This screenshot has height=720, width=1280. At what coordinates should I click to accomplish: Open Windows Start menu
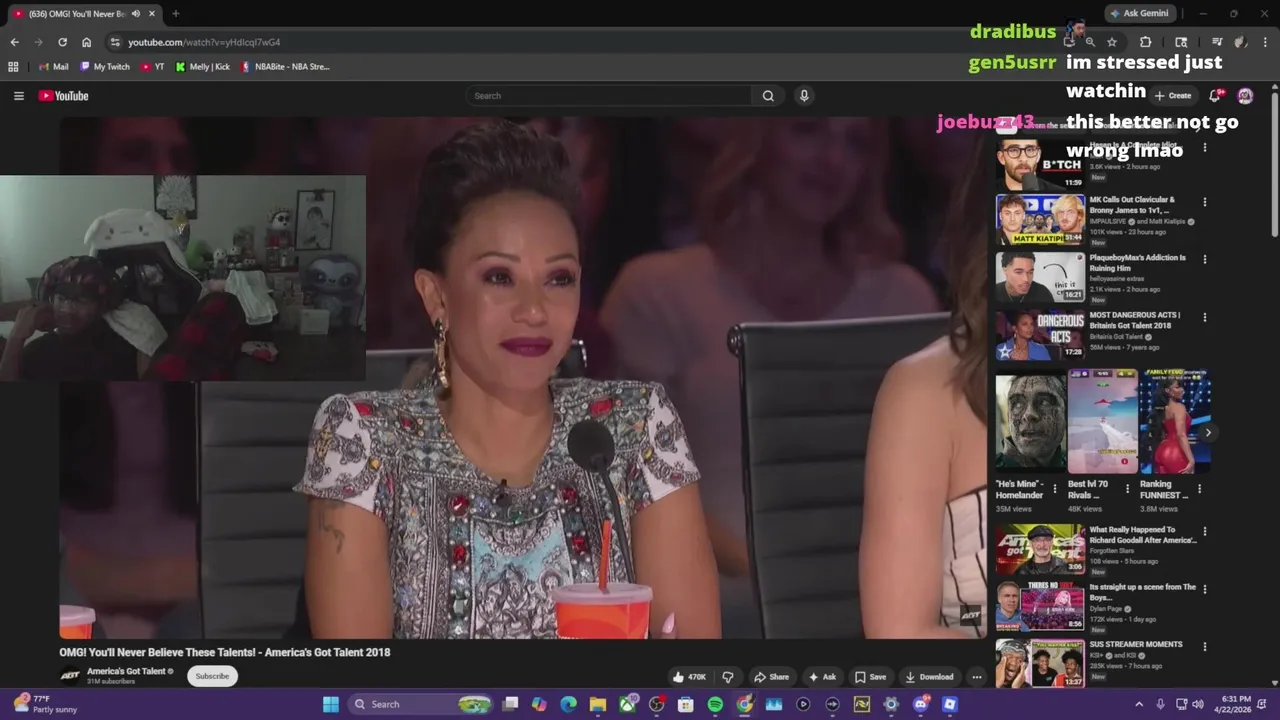point(331,704)
